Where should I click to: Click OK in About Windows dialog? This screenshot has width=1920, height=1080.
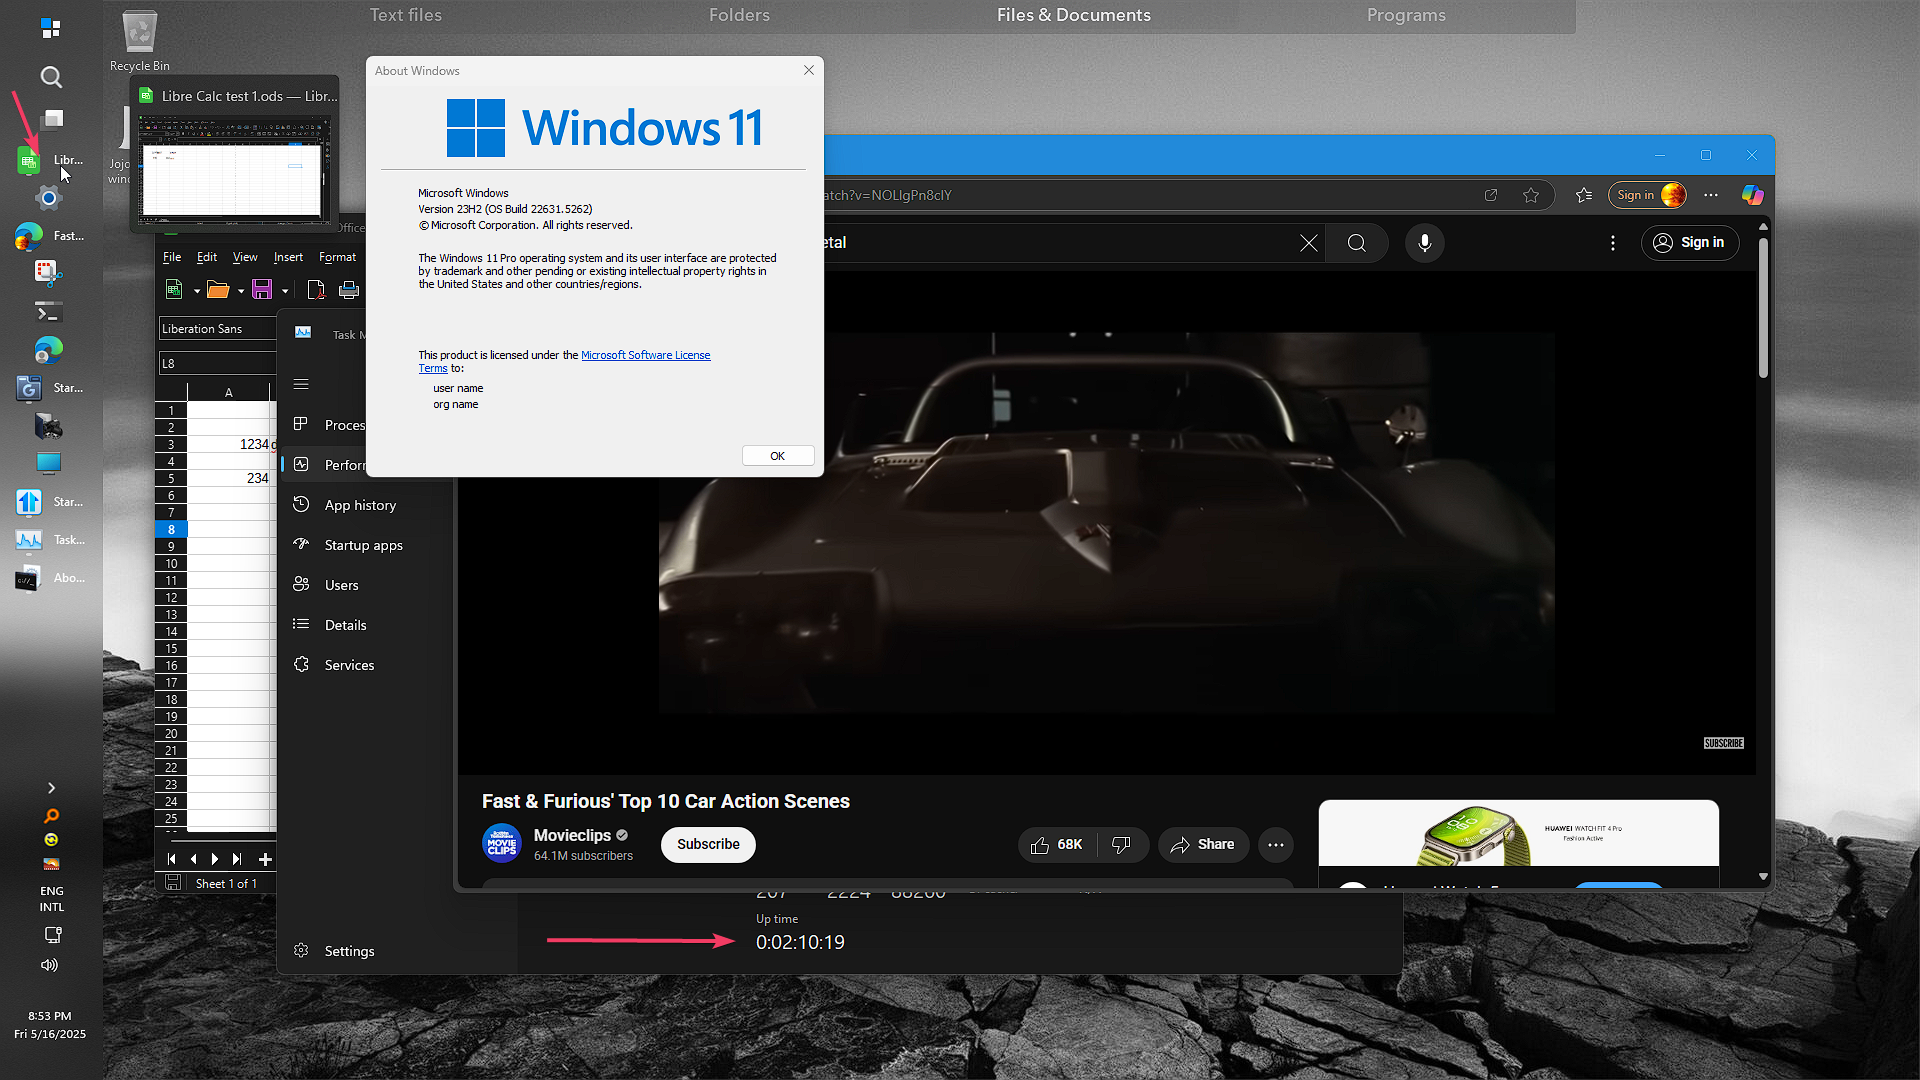pos(778,456)
